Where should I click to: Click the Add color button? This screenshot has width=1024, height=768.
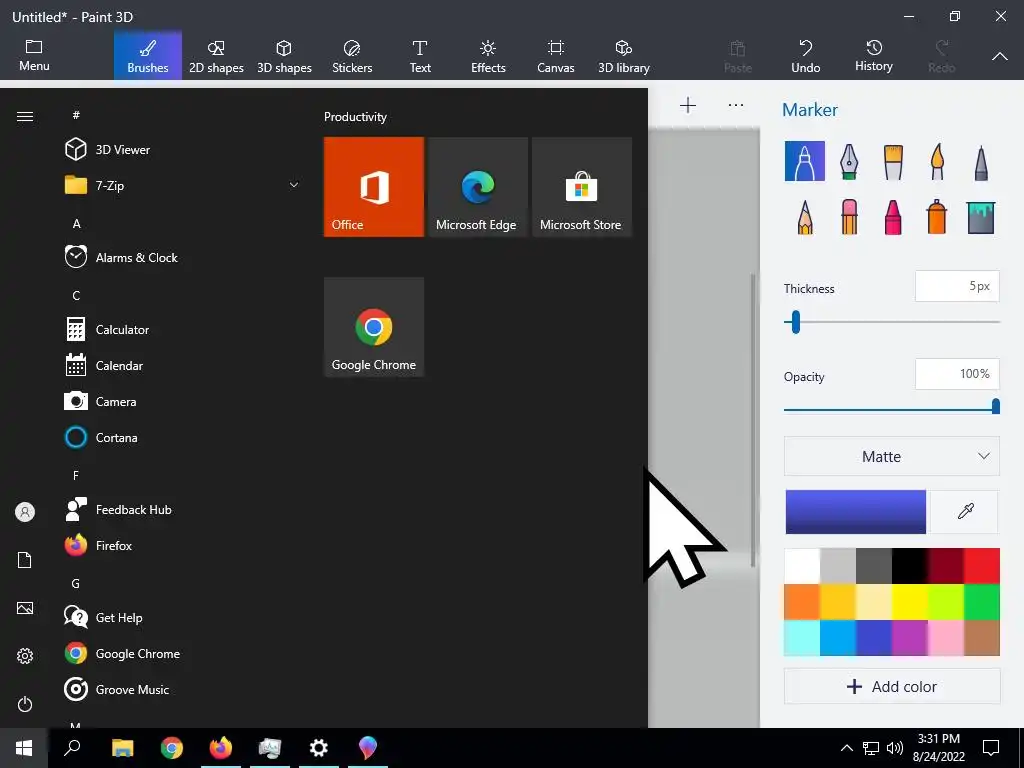click(x=891, y=686)
